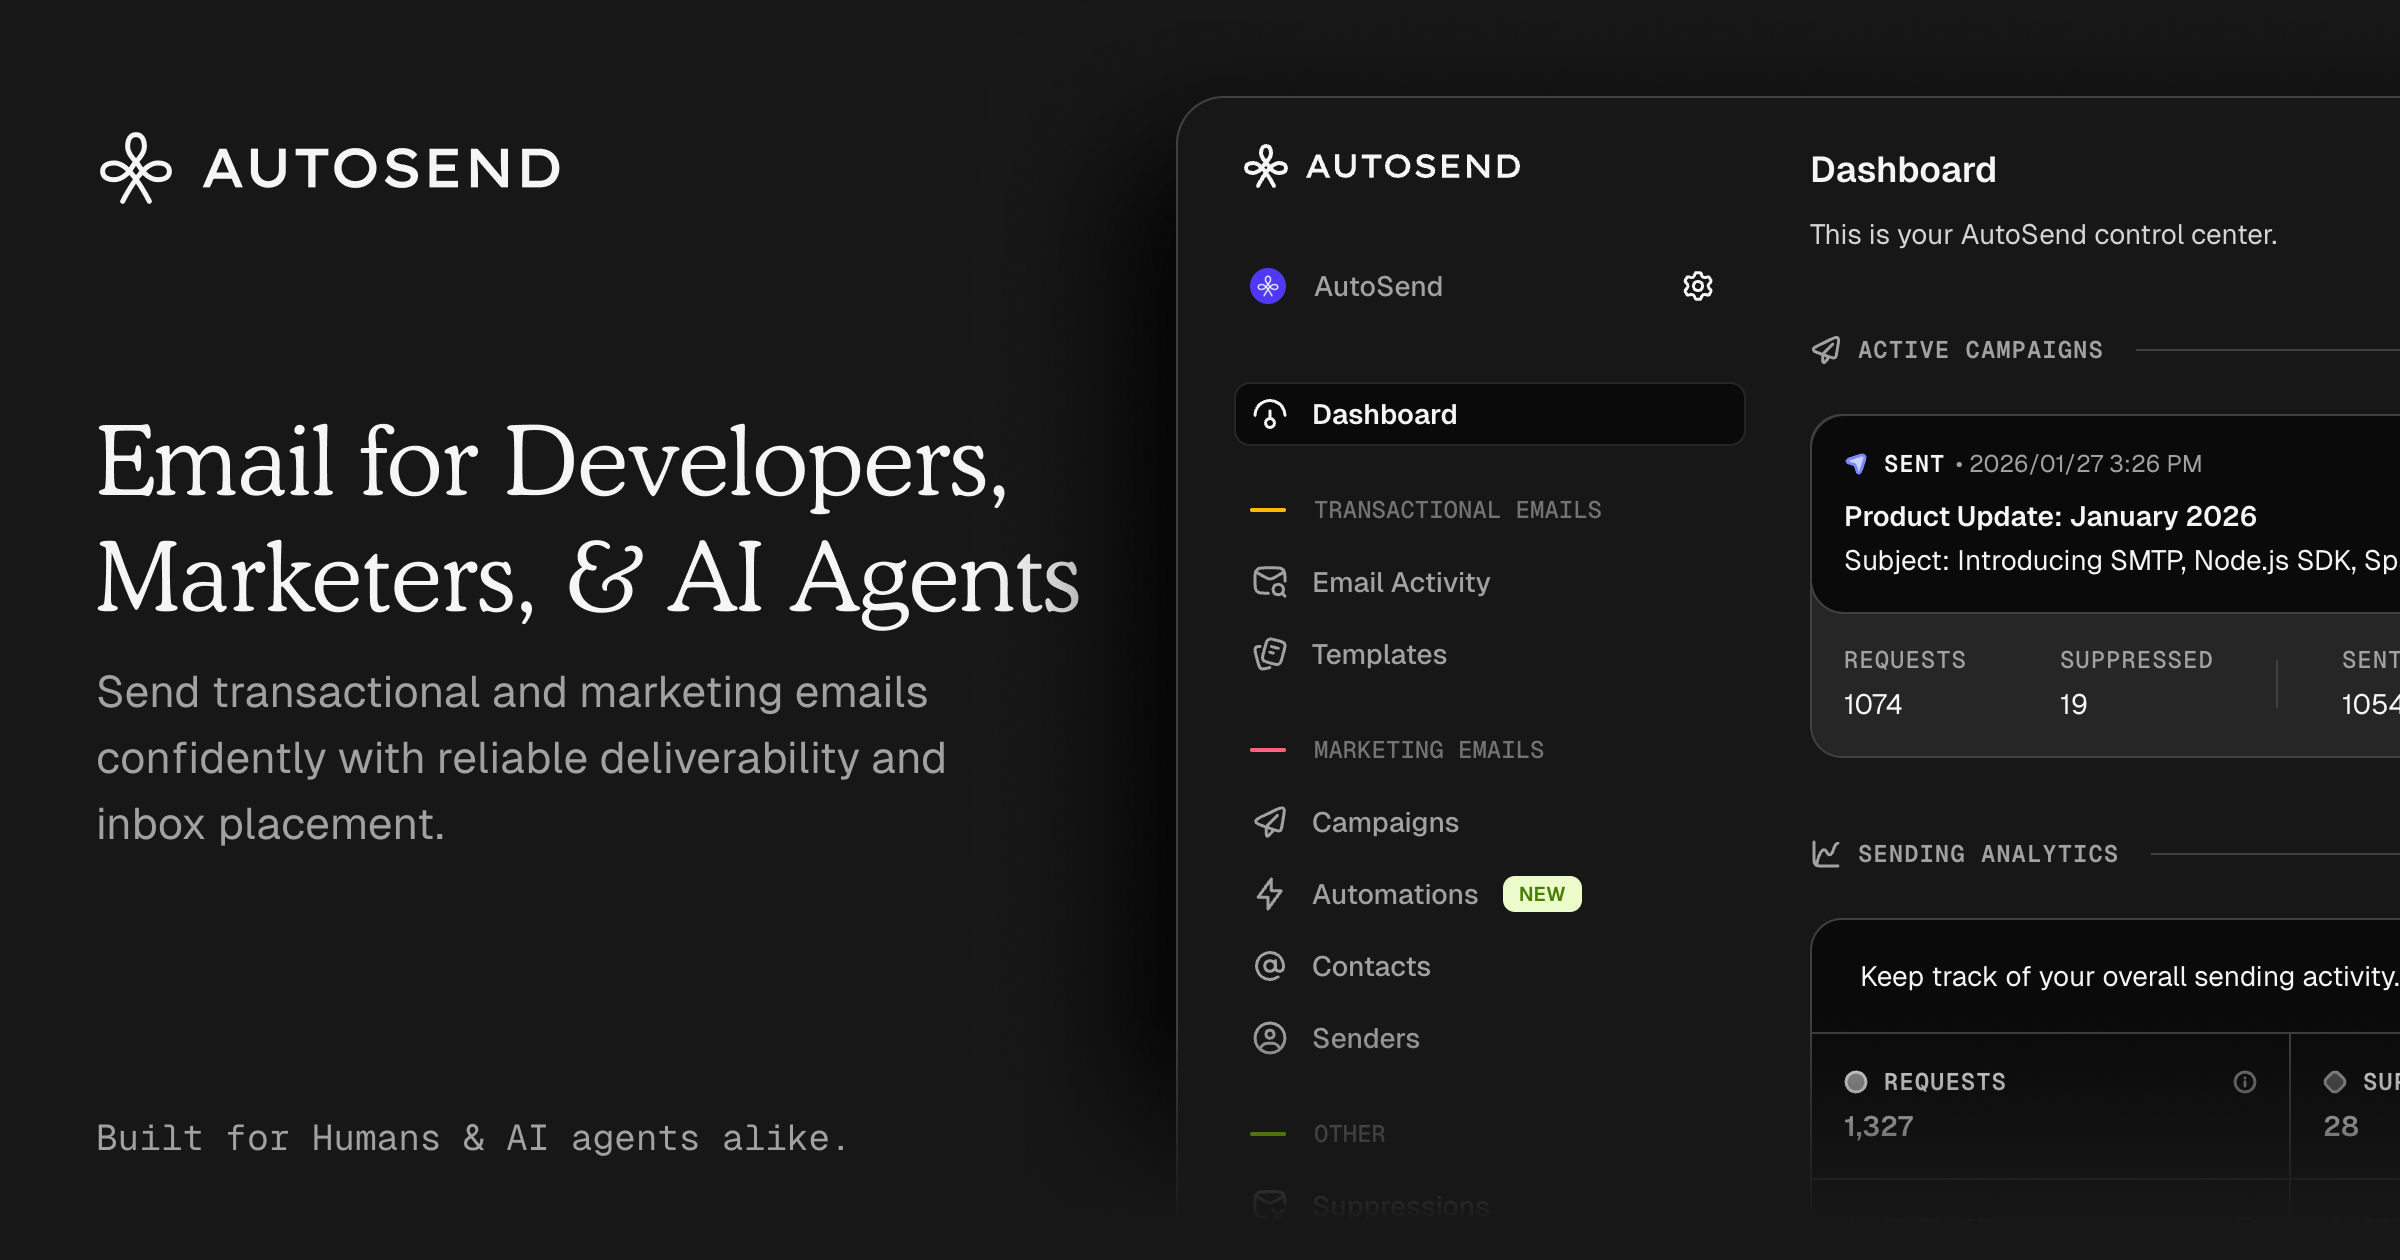2400x1260 pixels.
Task: Click the info icon beside REQUESTS
Action: click(2245, 1082)
